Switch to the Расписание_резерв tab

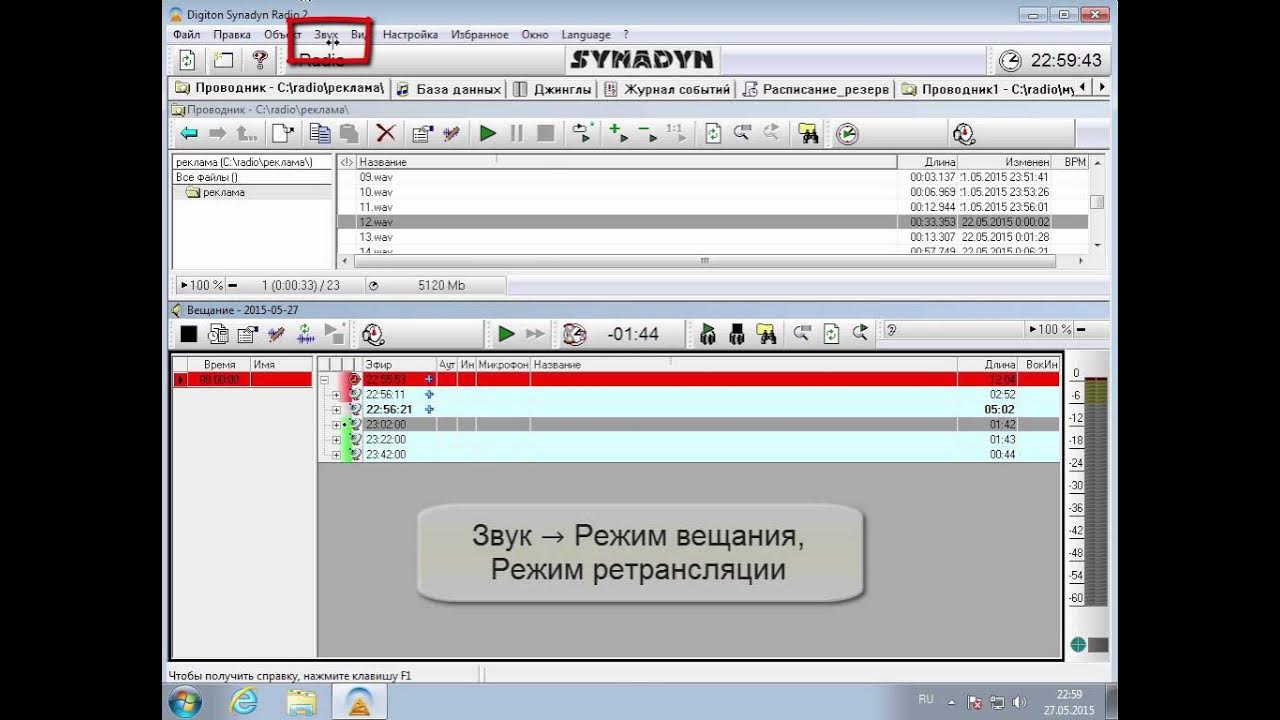(x=816, y=89)
